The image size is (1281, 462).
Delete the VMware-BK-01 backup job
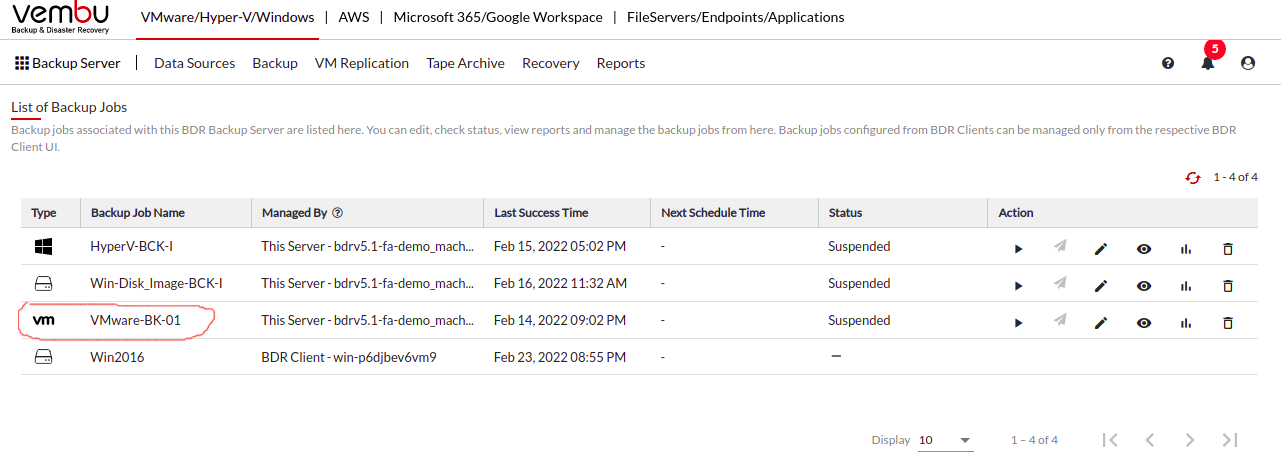tap(1228, 323)
